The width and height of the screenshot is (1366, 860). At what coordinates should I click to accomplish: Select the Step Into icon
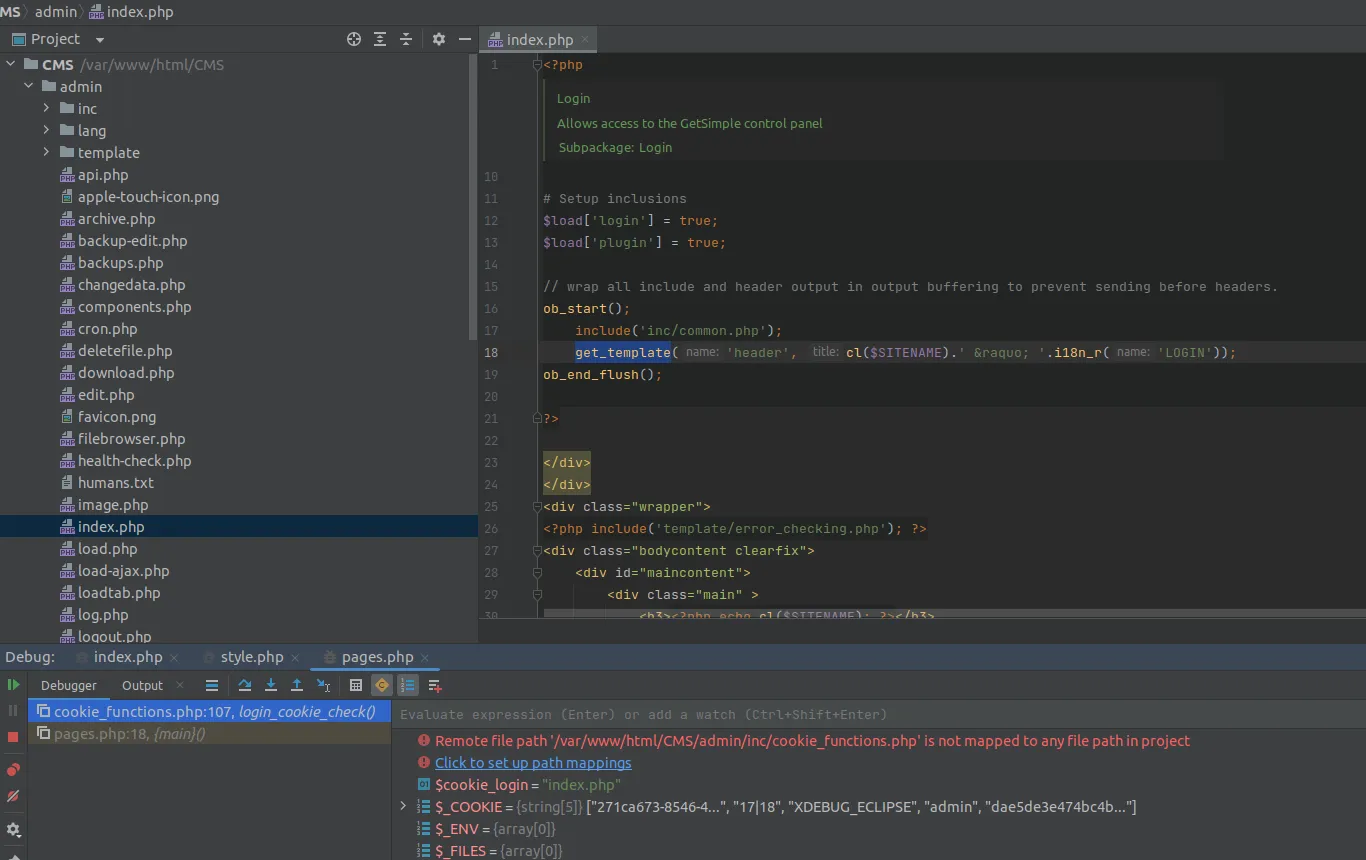tap(270, 685)
